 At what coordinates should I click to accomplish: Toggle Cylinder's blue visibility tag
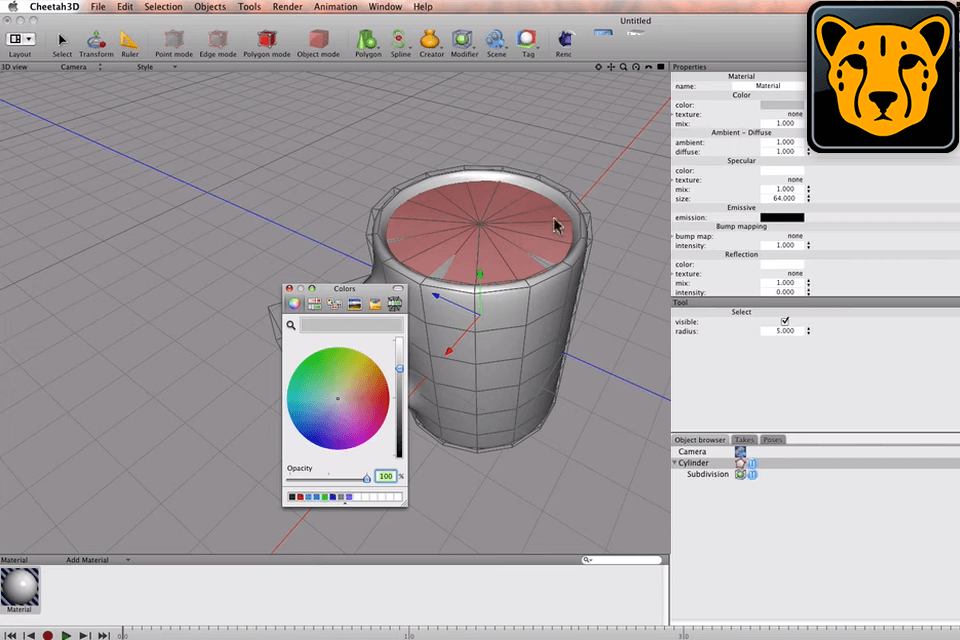(x=752, y=463)
